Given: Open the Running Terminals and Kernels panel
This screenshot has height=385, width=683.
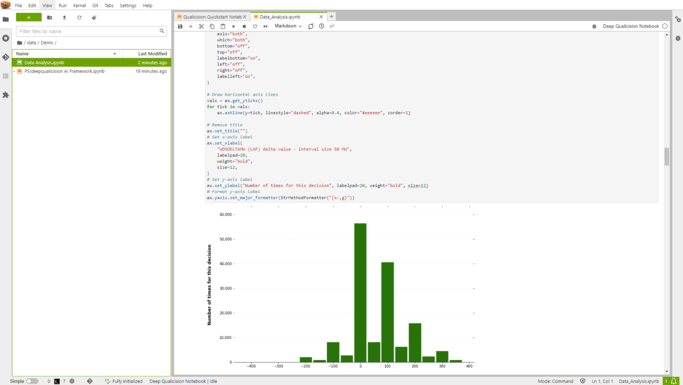Looking at the screenshot, I should click(6, 38).
